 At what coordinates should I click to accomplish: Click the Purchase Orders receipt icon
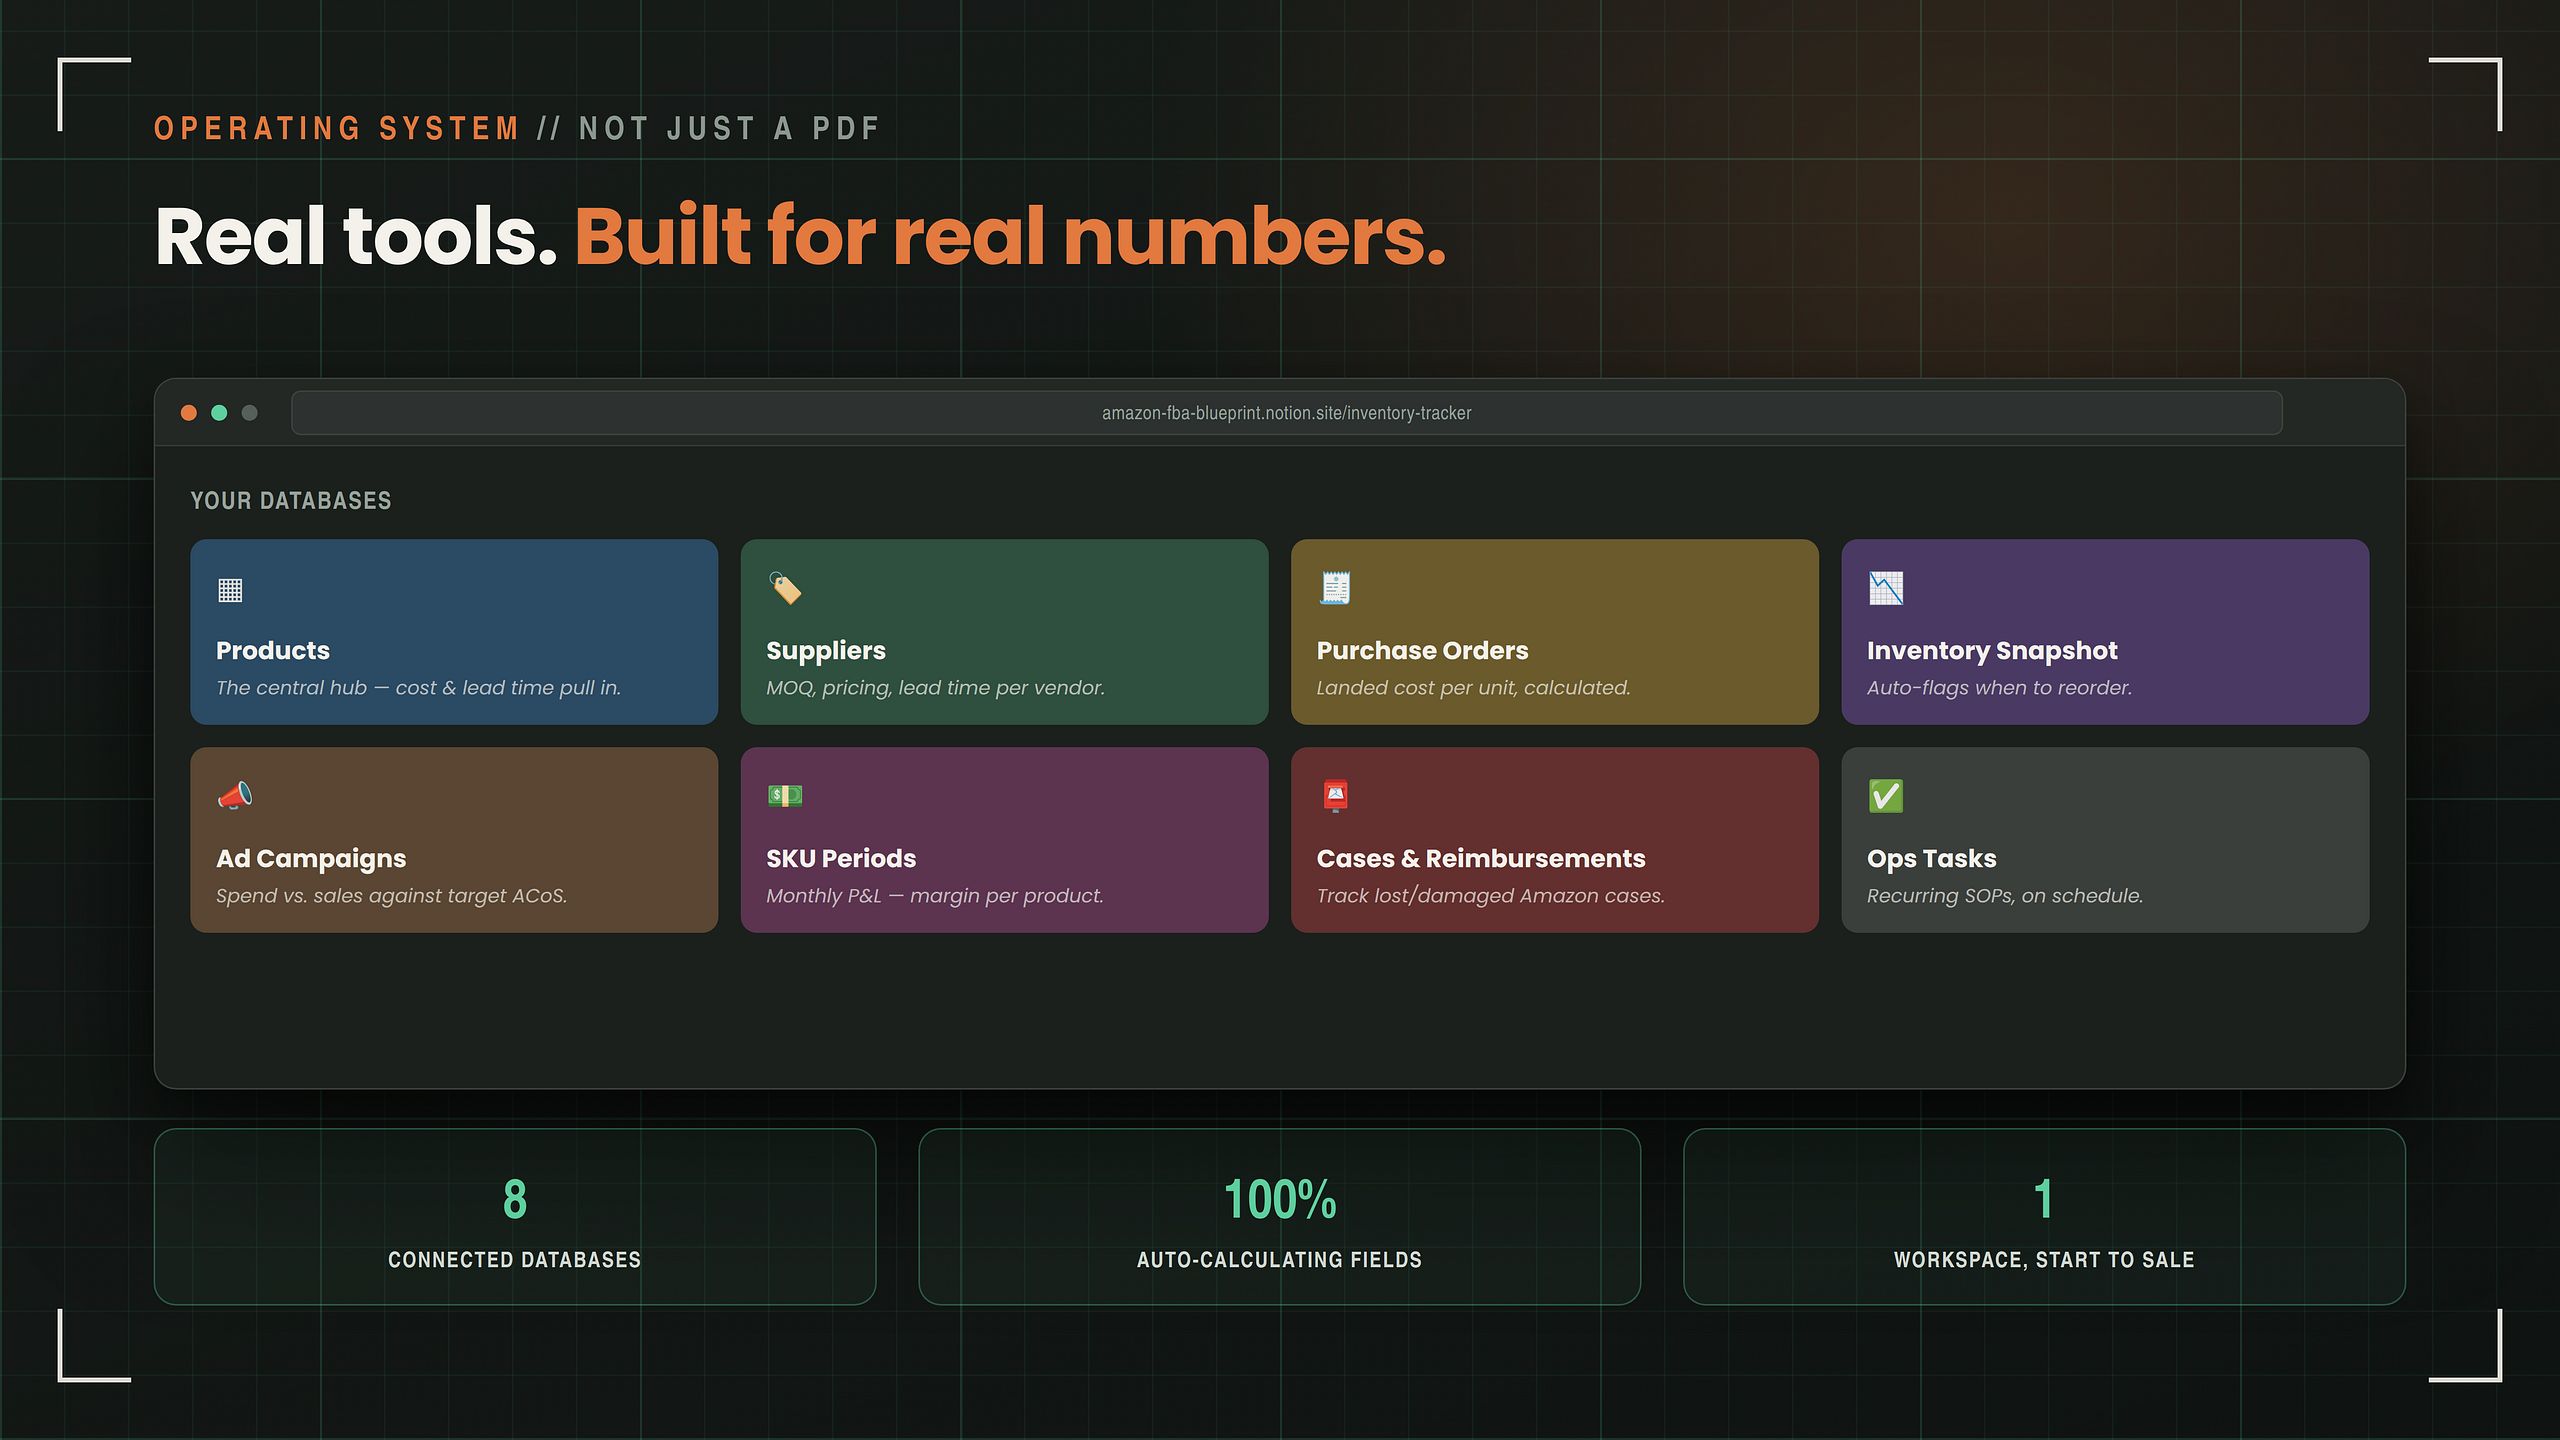pos(1335,588)
